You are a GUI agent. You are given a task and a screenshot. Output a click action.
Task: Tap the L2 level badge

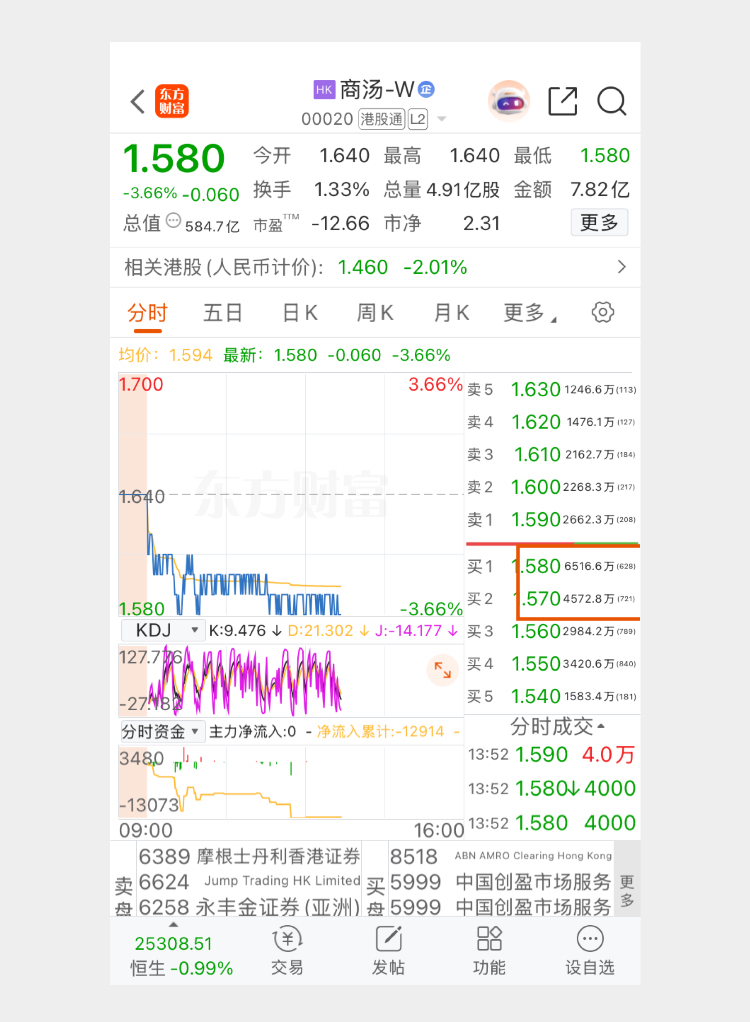tap(418, 119)
